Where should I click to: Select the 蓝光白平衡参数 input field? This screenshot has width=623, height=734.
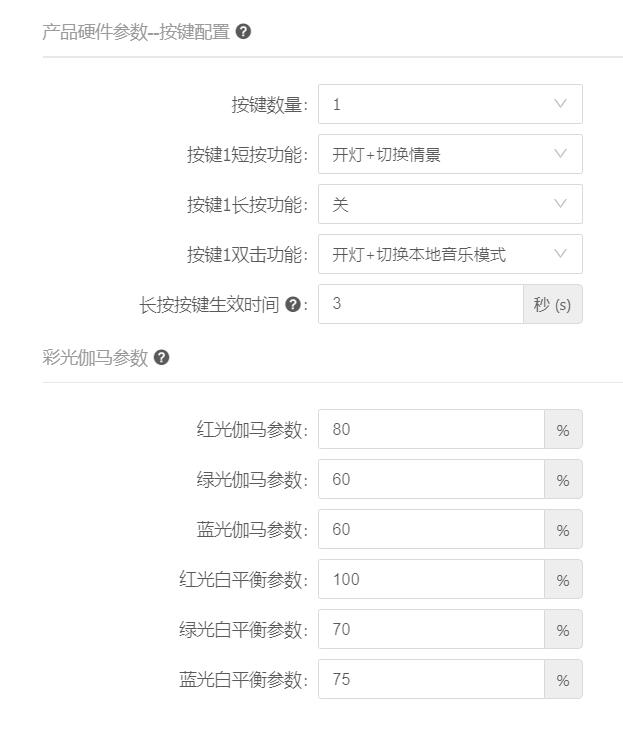pos(431,679)
